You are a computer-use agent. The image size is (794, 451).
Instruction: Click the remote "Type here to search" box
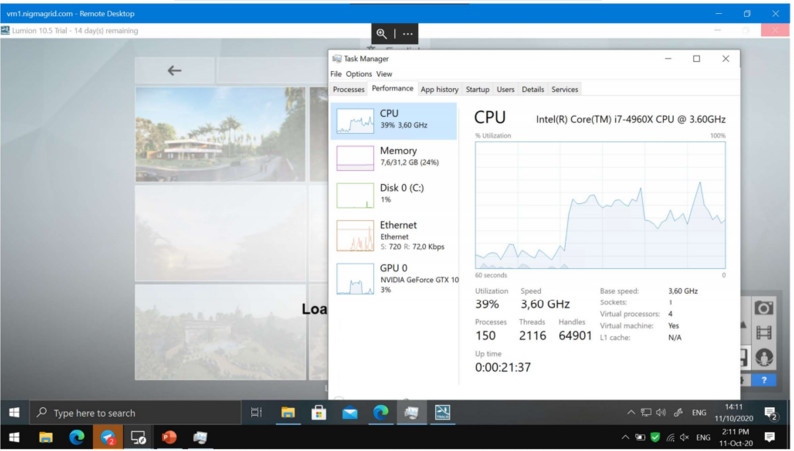pos(136,414)
